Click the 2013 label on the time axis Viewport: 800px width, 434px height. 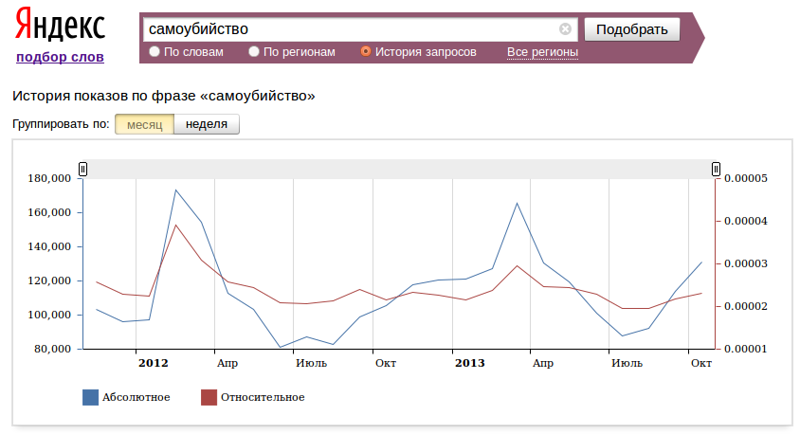point(469,362)
